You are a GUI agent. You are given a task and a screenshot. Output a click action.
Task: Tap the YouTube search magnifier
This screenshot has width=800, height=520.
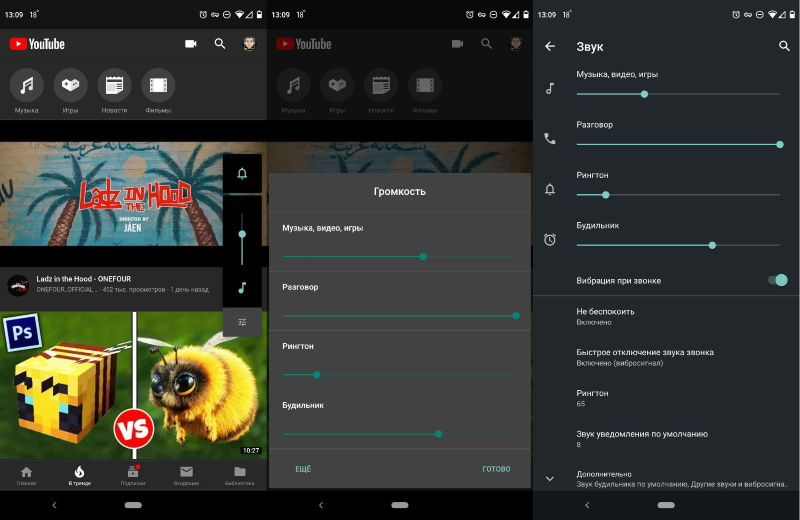(220, 44)
